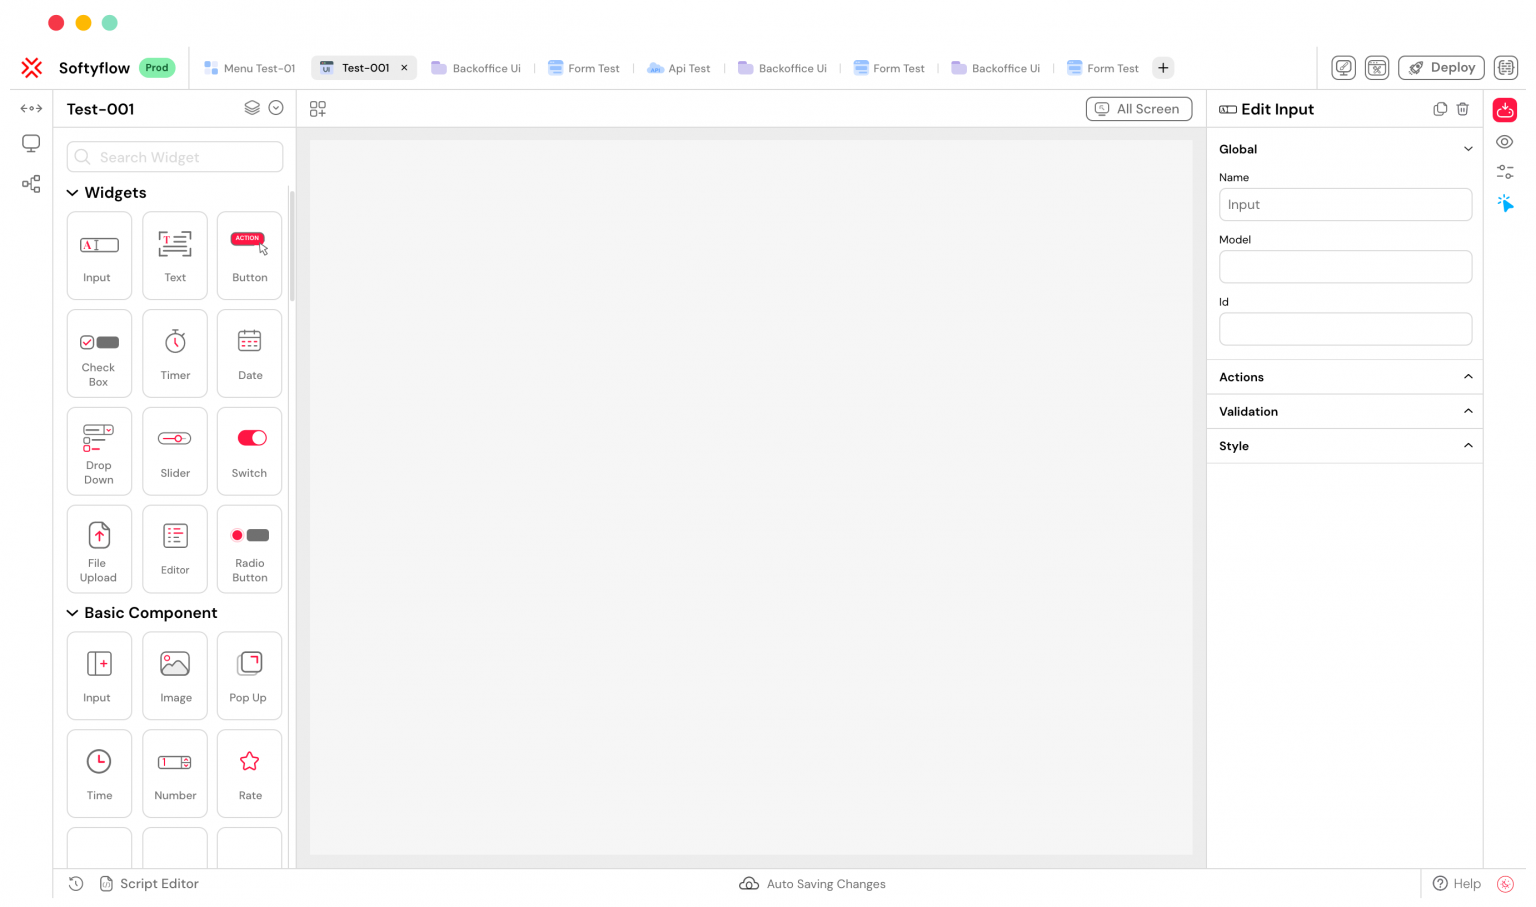Open the Validation section

click(1468, 411)
